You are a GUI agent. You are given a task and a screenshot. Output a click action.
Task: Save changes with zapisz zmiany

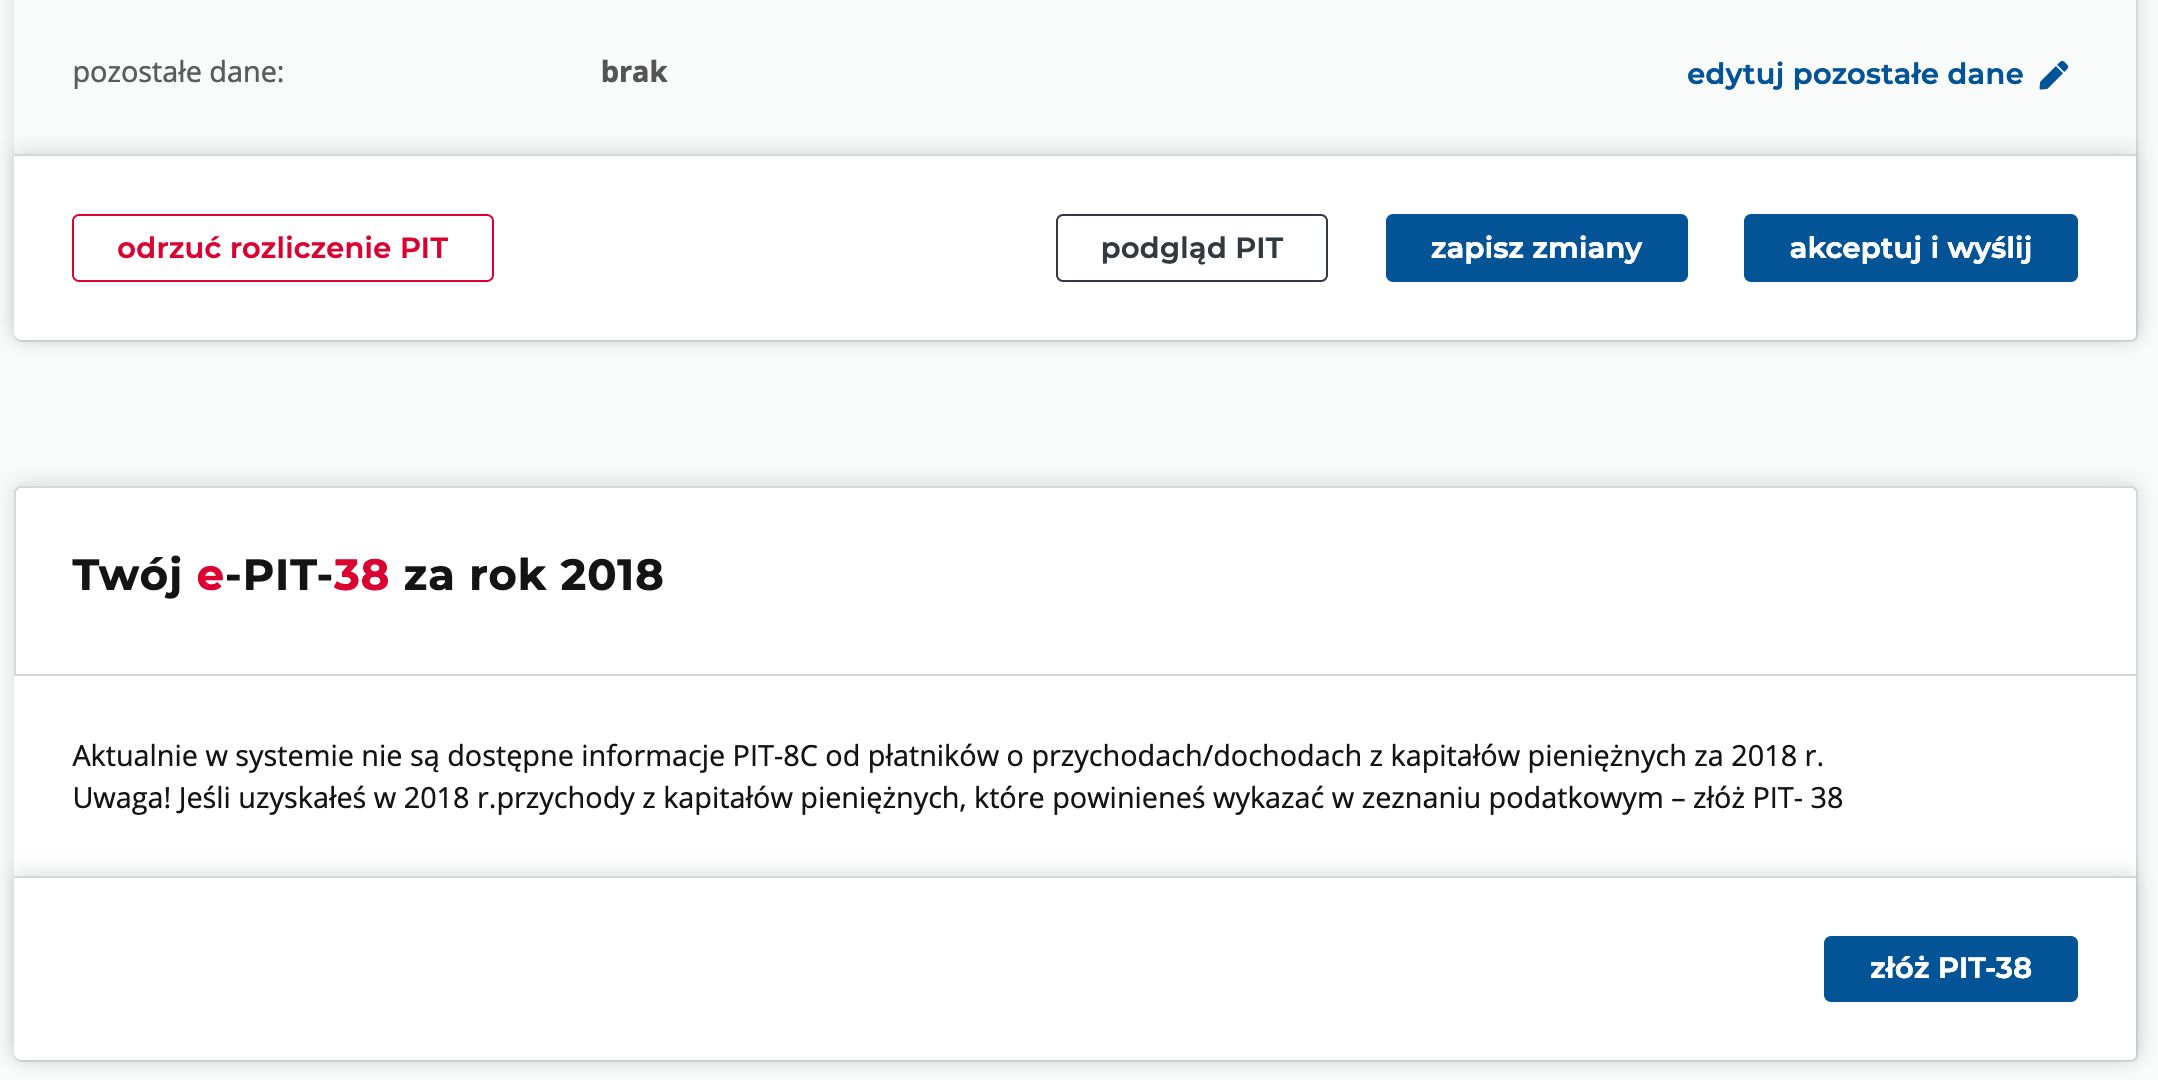[x=1536, y=249]
